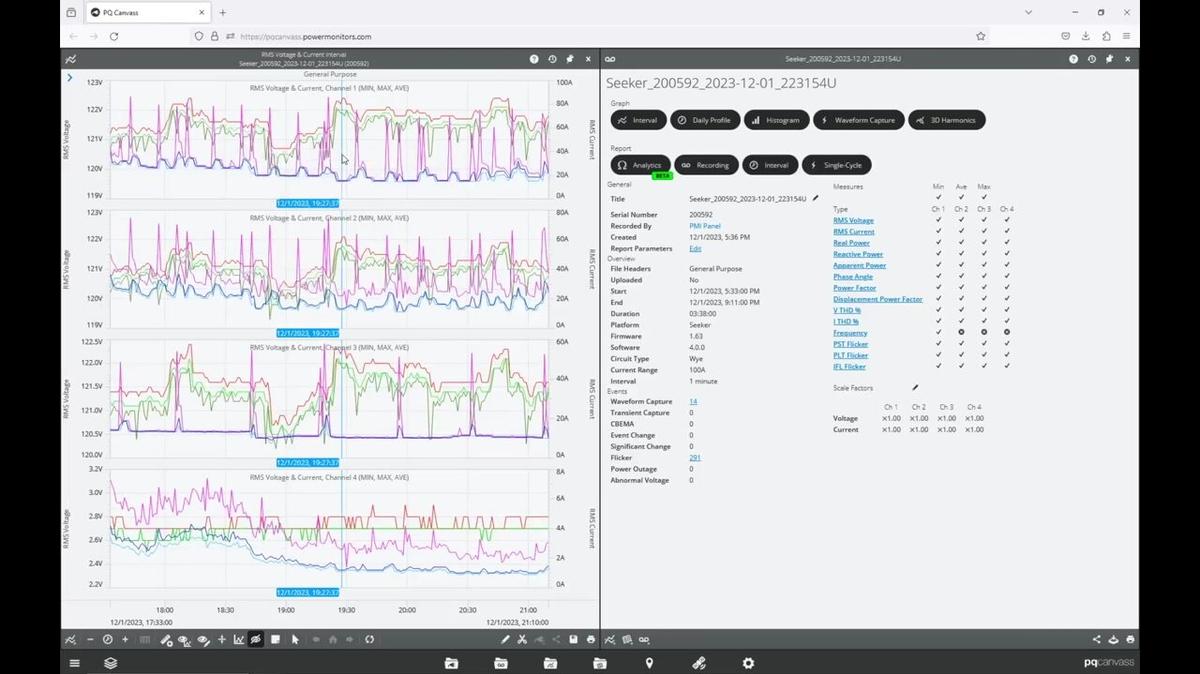Expand the left sidebar chevron arrow
Screen dimensions: 1200x674
click(x=69, y=77)
